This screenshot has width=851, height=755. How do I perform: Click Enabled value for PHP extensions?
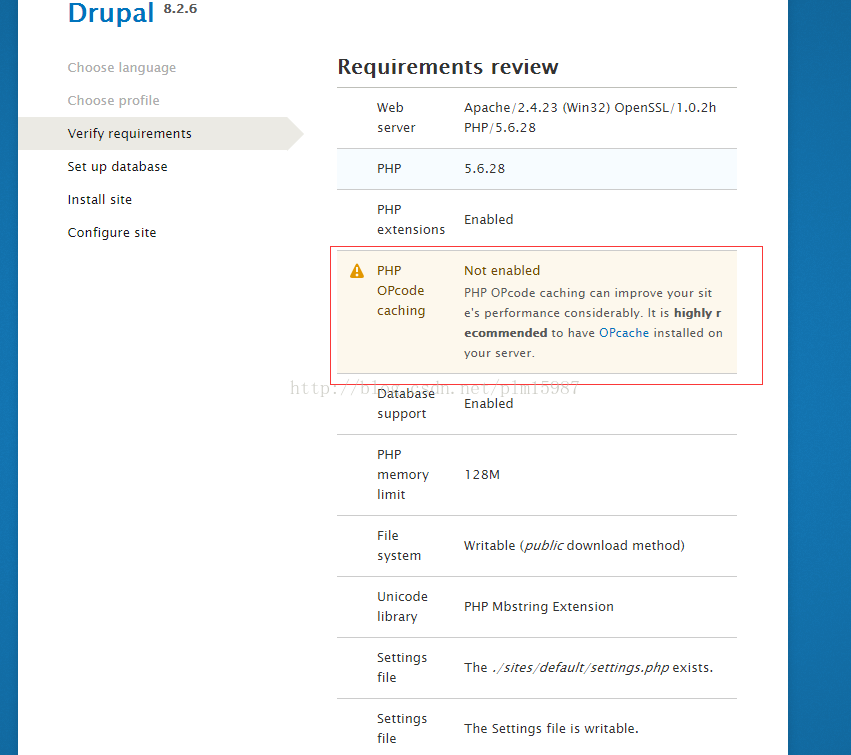[488, 220]
